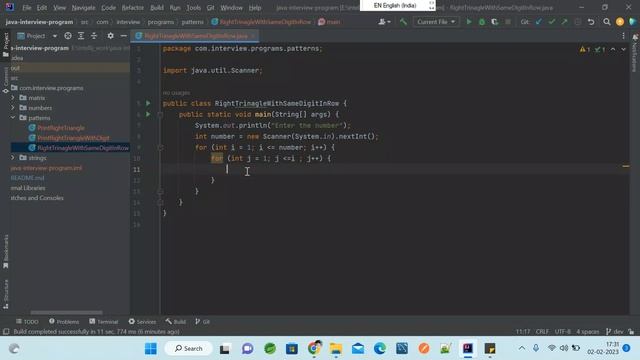The width and height of the screenshot is (640, 360).
Task: Build project with the hammer icon
Action: (403, 22)
